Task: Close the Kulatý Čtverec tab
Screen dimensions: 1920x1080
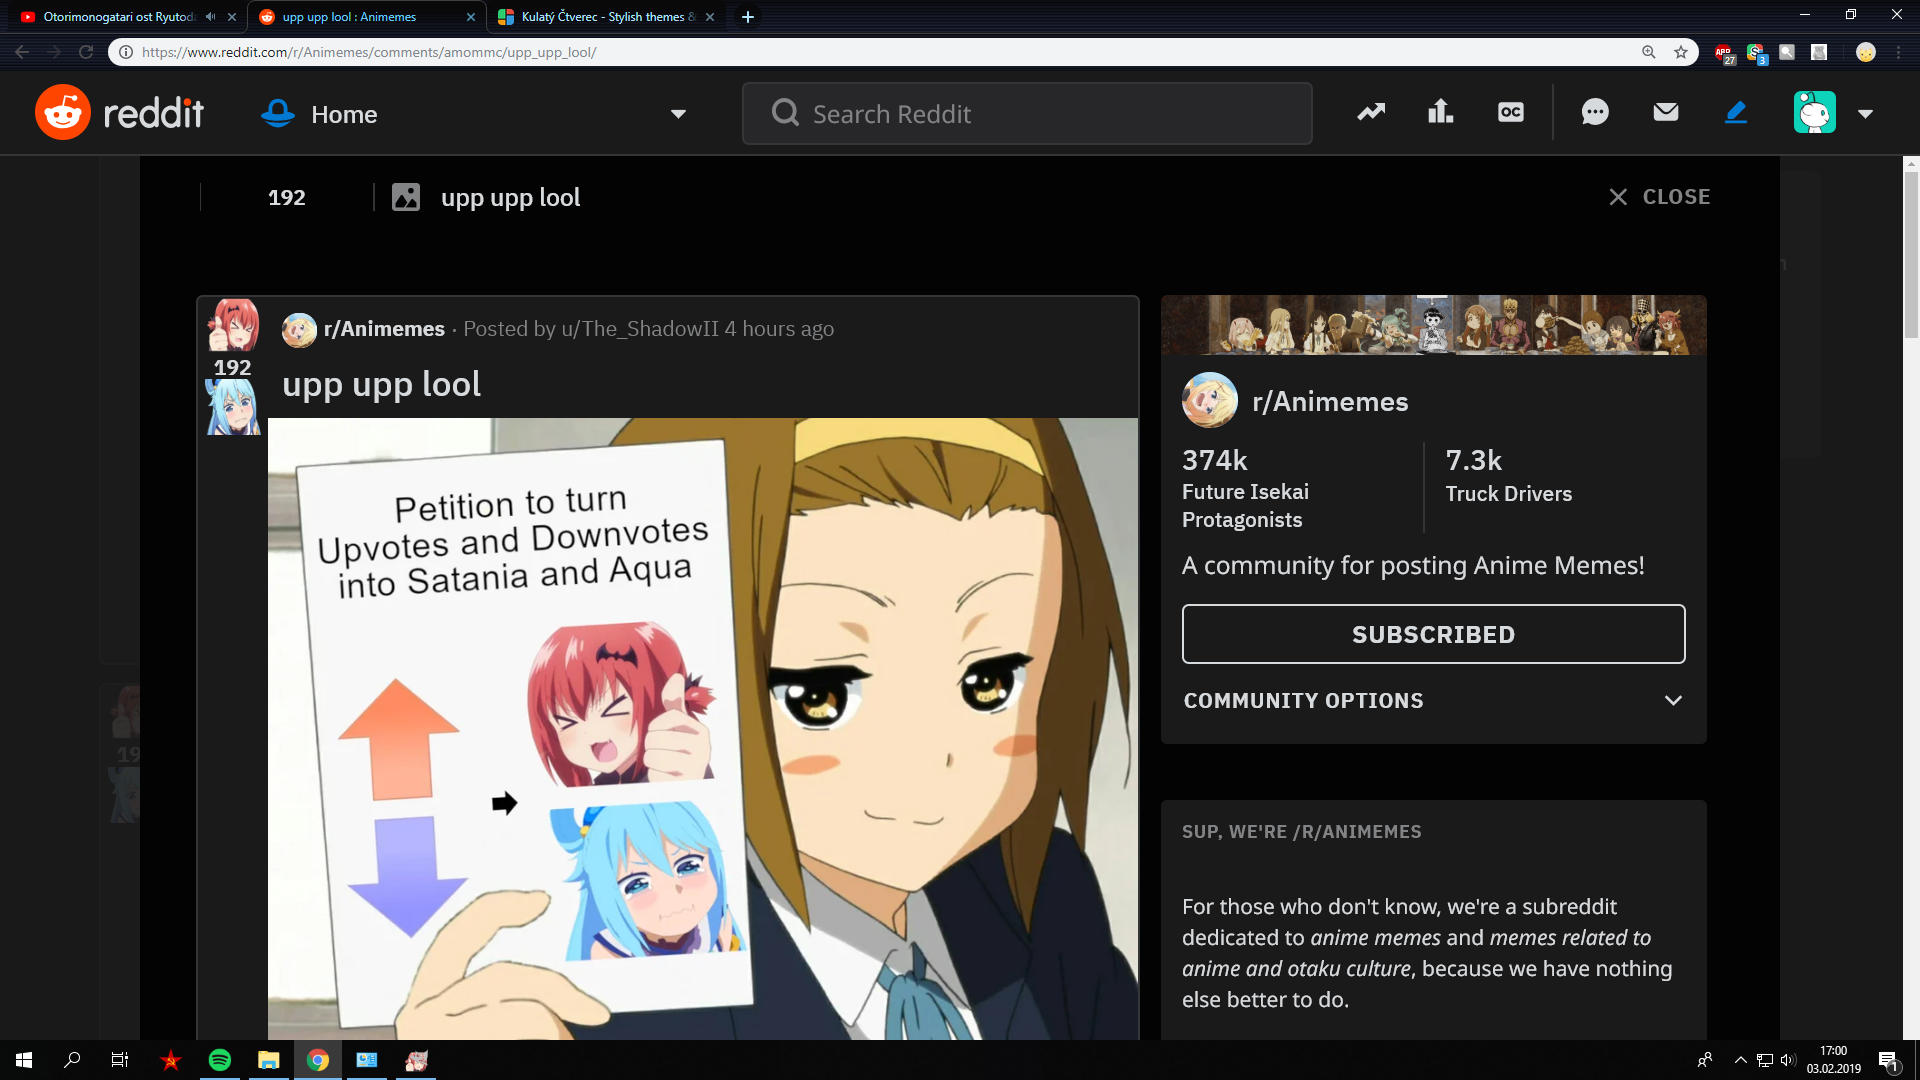Action: pos(710,17)
